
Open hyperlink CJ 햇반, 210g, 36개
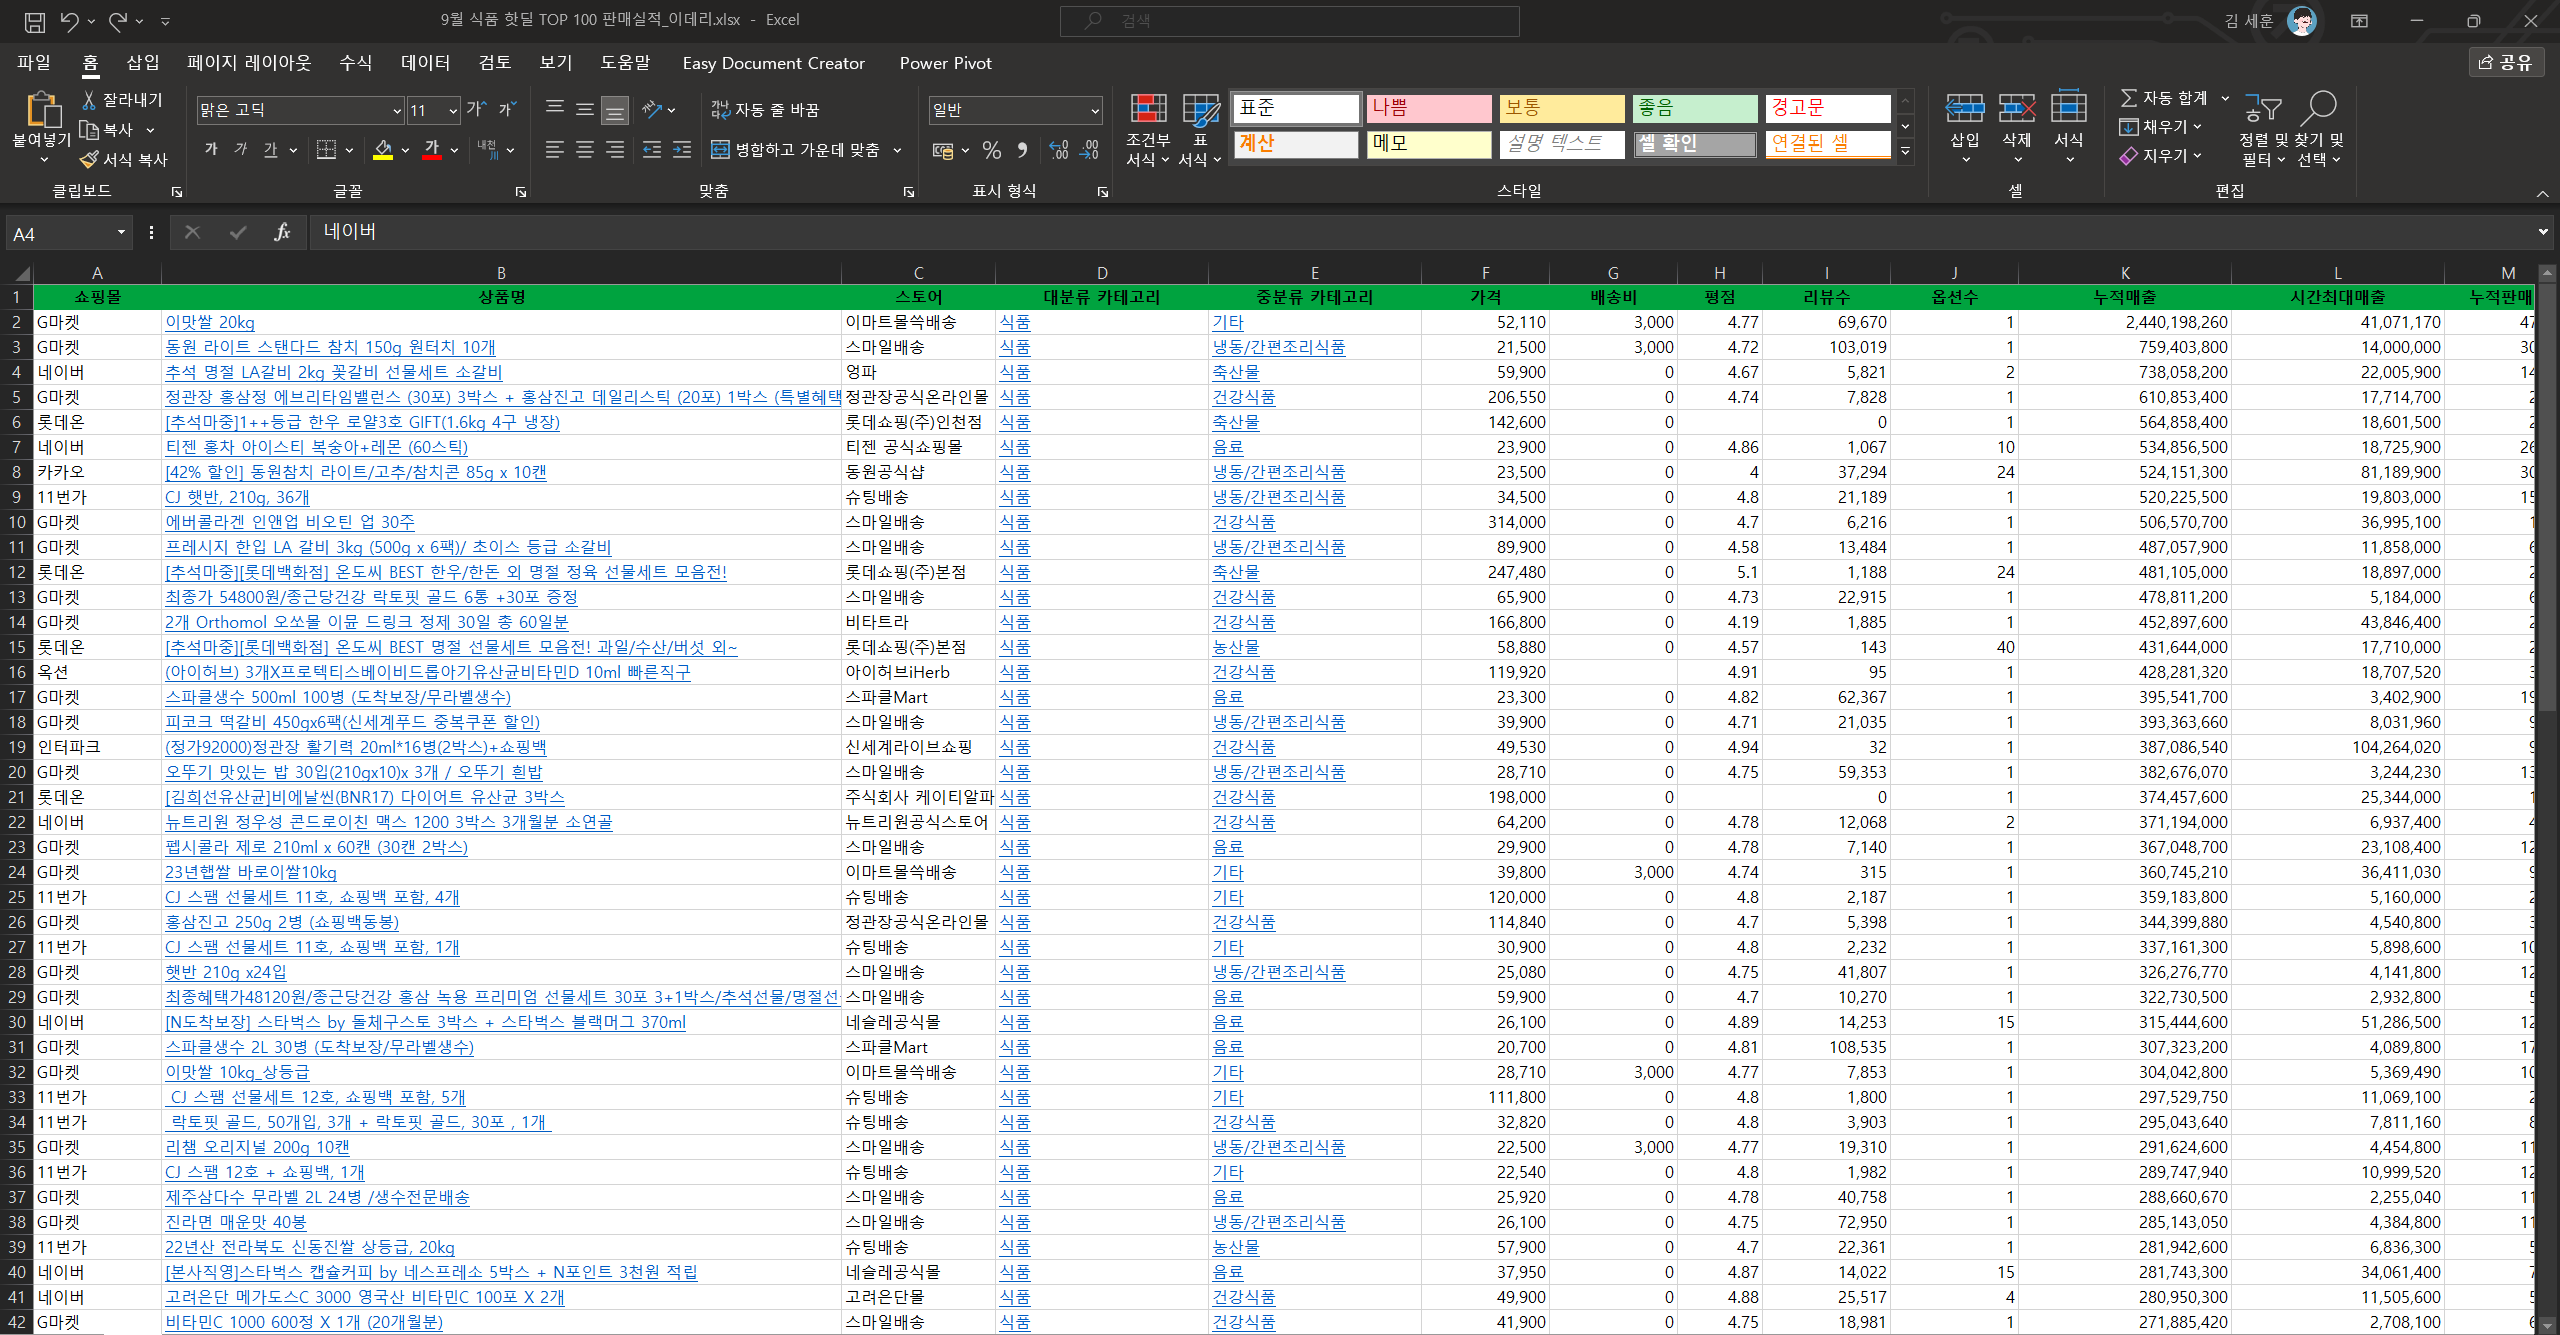tap(237, 497)
